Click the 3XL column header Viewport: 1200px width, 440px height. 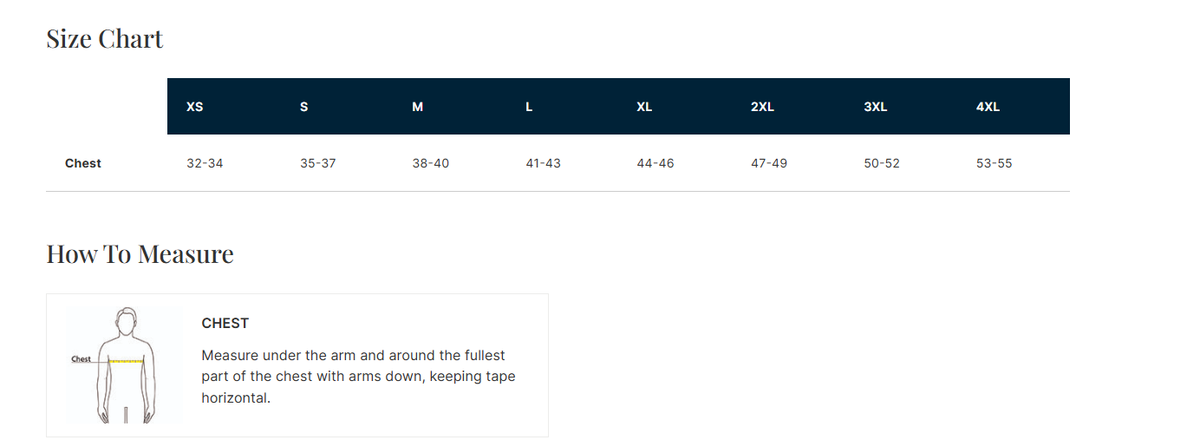[x=875, y=107]
